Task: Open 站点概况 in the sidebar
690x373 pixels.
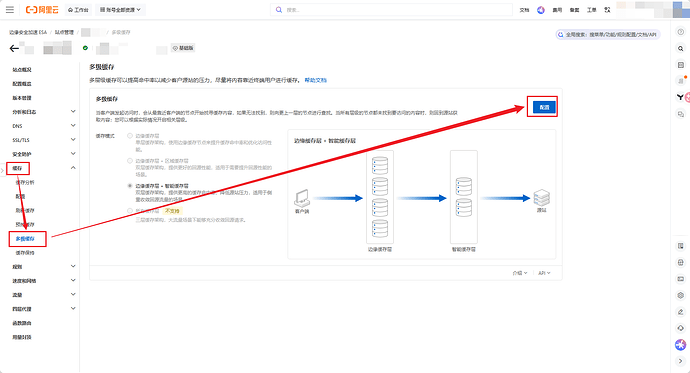Action: coord(22,69)
